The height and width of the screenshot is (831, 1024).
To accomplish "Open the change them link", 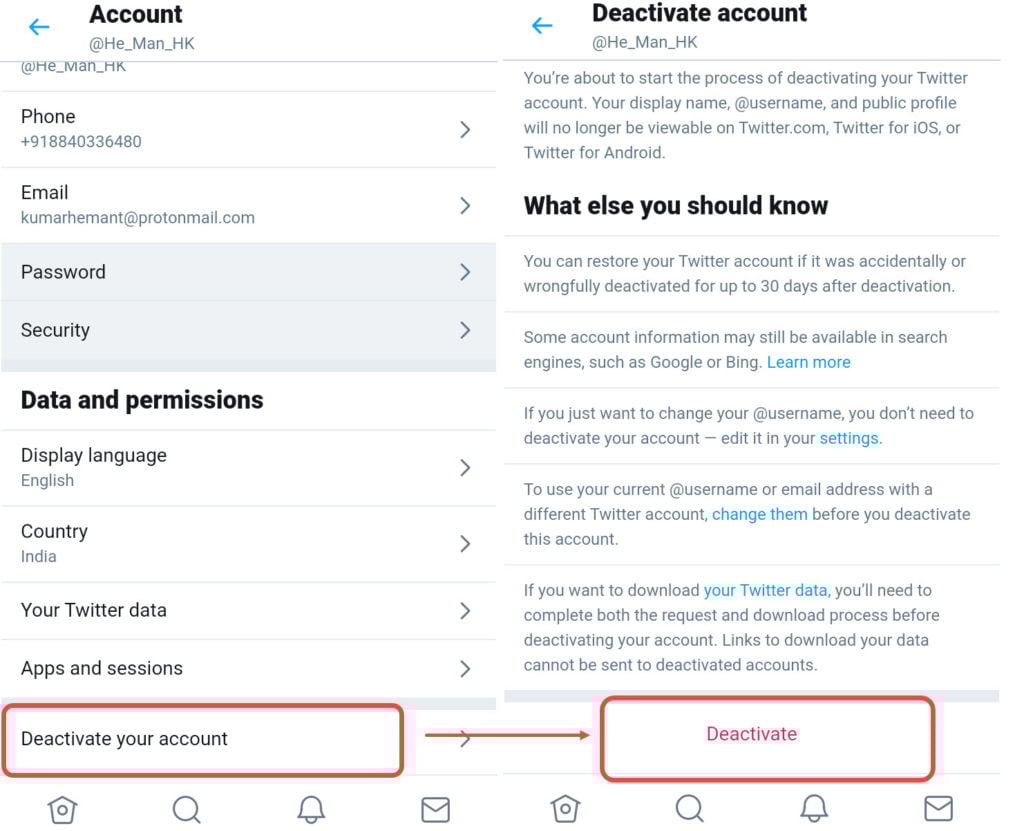I will point(760,514).
